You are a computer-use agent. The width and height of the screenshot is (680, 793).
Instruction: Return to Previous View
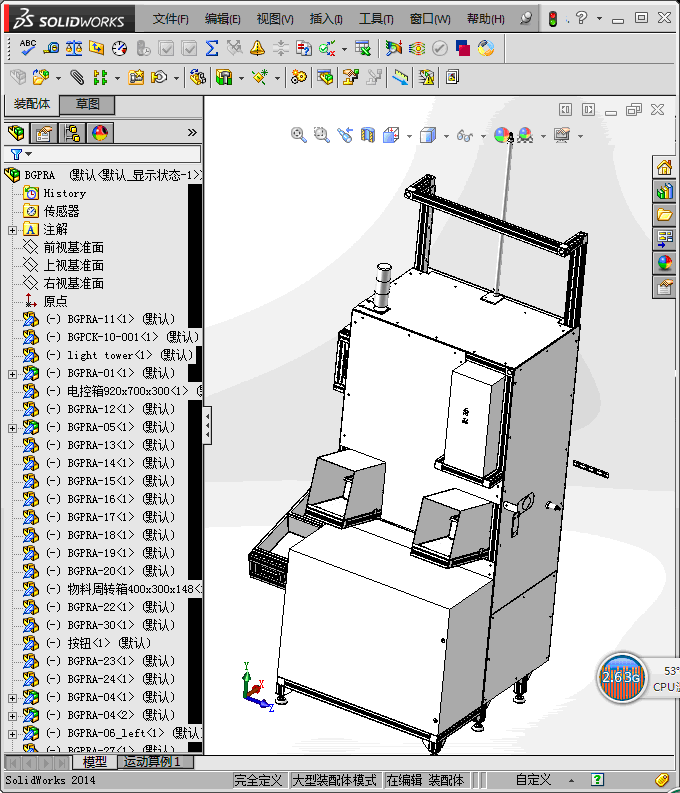(x=345, y=135)
